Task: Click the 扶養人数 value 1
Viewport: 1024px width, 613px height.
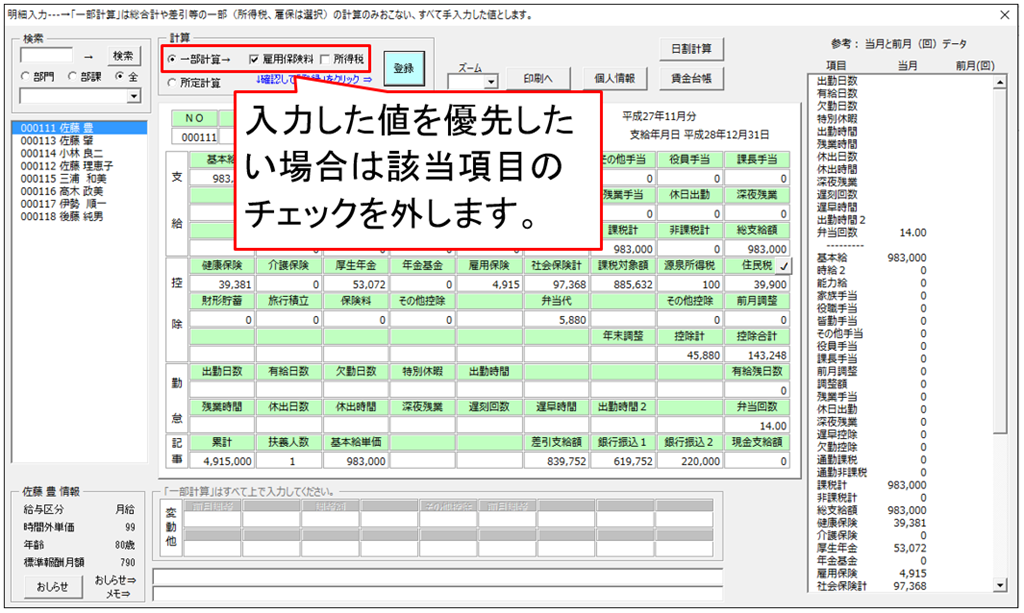Action: point(289,461)
